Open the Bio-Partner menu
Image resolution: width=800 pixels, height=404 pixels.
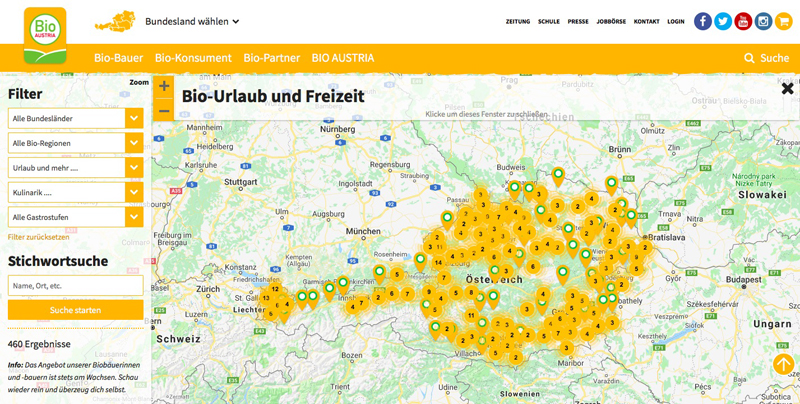coord(271,58)
